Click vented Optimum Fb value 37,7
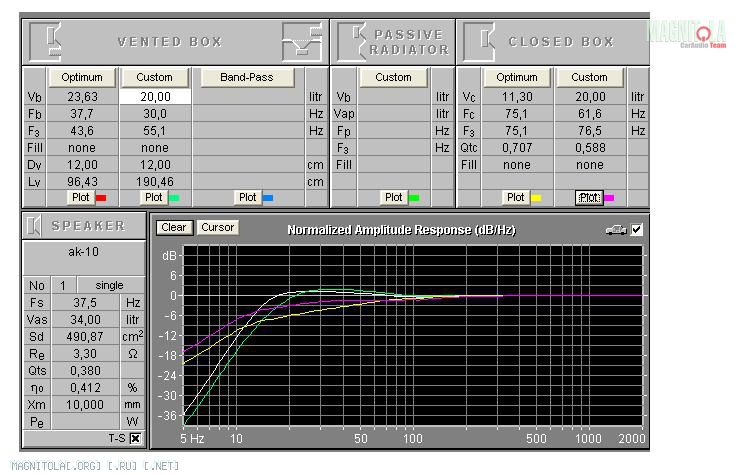The image size is (746, 475). pos(82,114)
